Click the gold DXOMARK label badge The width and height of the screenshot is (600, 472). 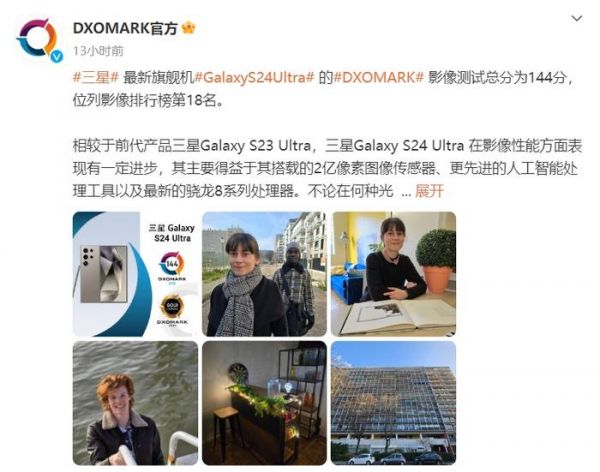(172, 307)
